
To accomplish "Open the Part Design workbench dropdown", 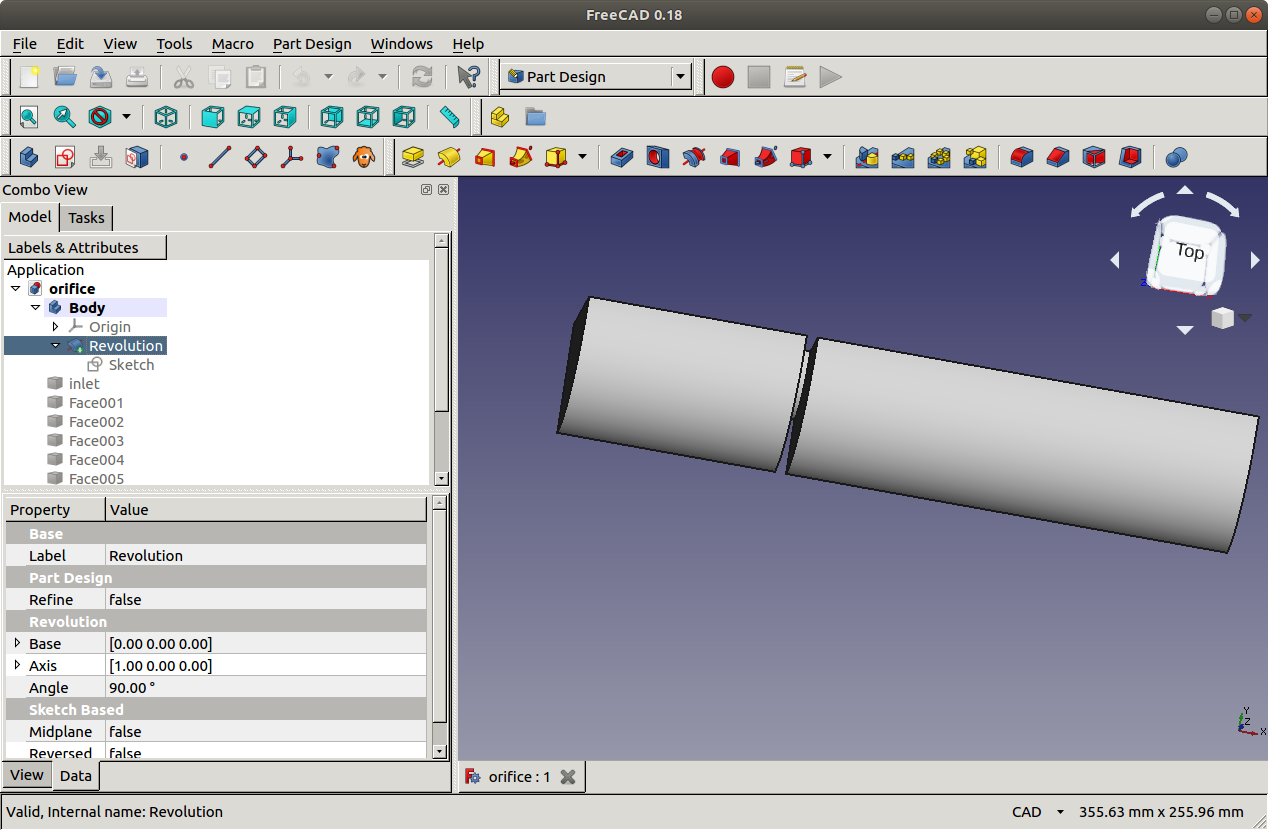I will pyautogui.click(x=680, y=77).
